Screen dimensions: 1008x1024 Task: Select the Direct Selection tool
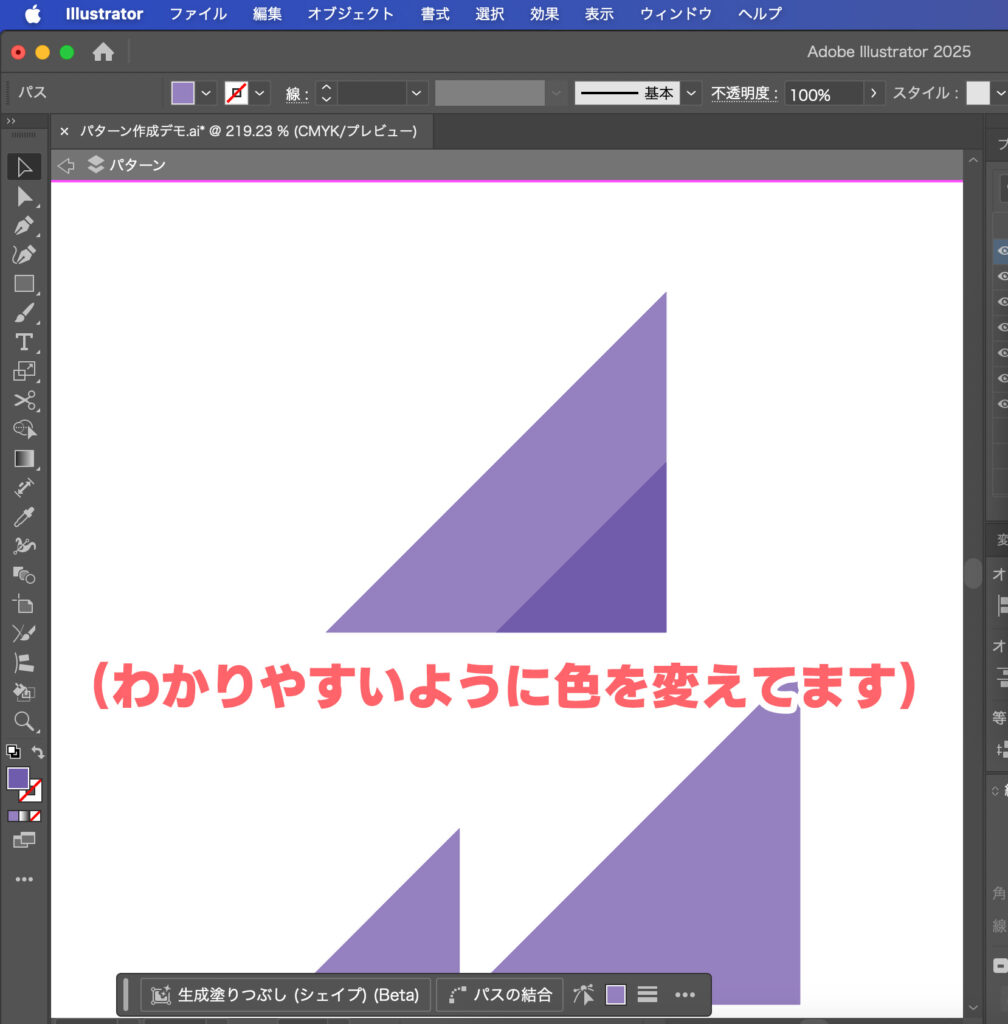tap(24, 196)
